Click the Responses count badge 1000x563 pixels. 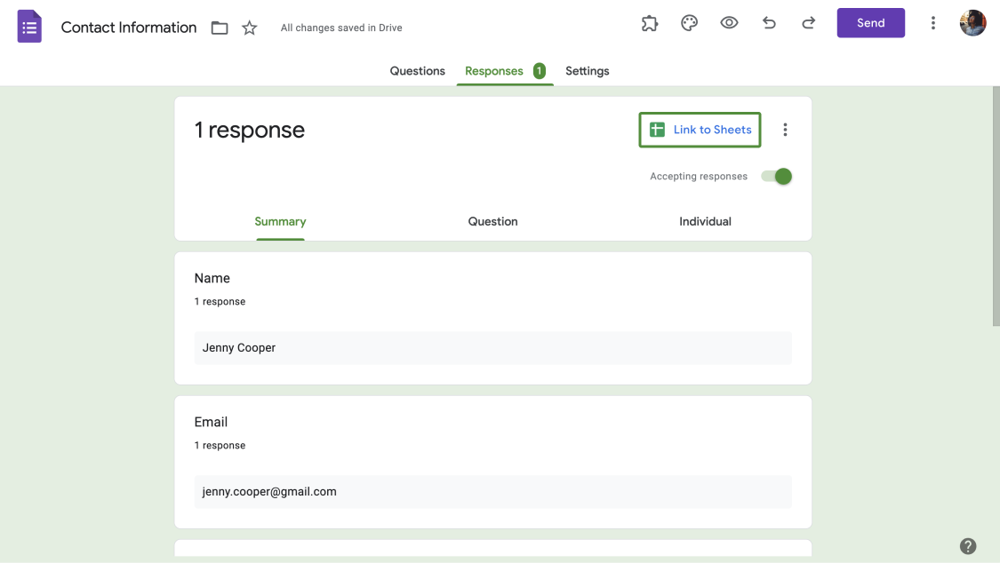(539, 71)
